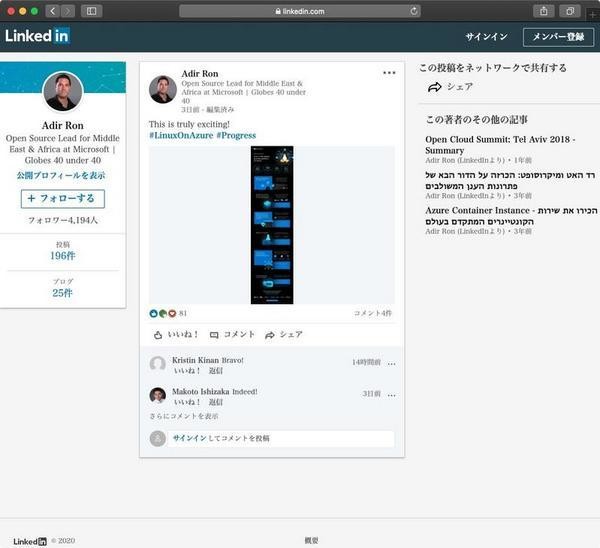Click grey avatar beside comment input

[158, 439]
